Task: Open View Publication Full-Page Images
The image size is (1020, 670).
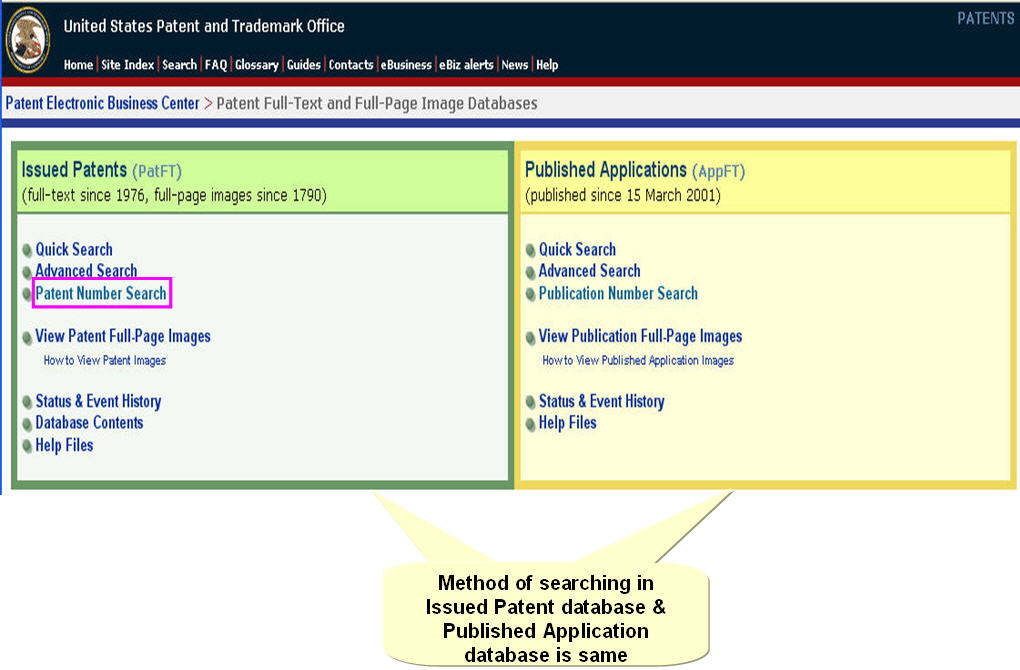Action: pos(640,336)
